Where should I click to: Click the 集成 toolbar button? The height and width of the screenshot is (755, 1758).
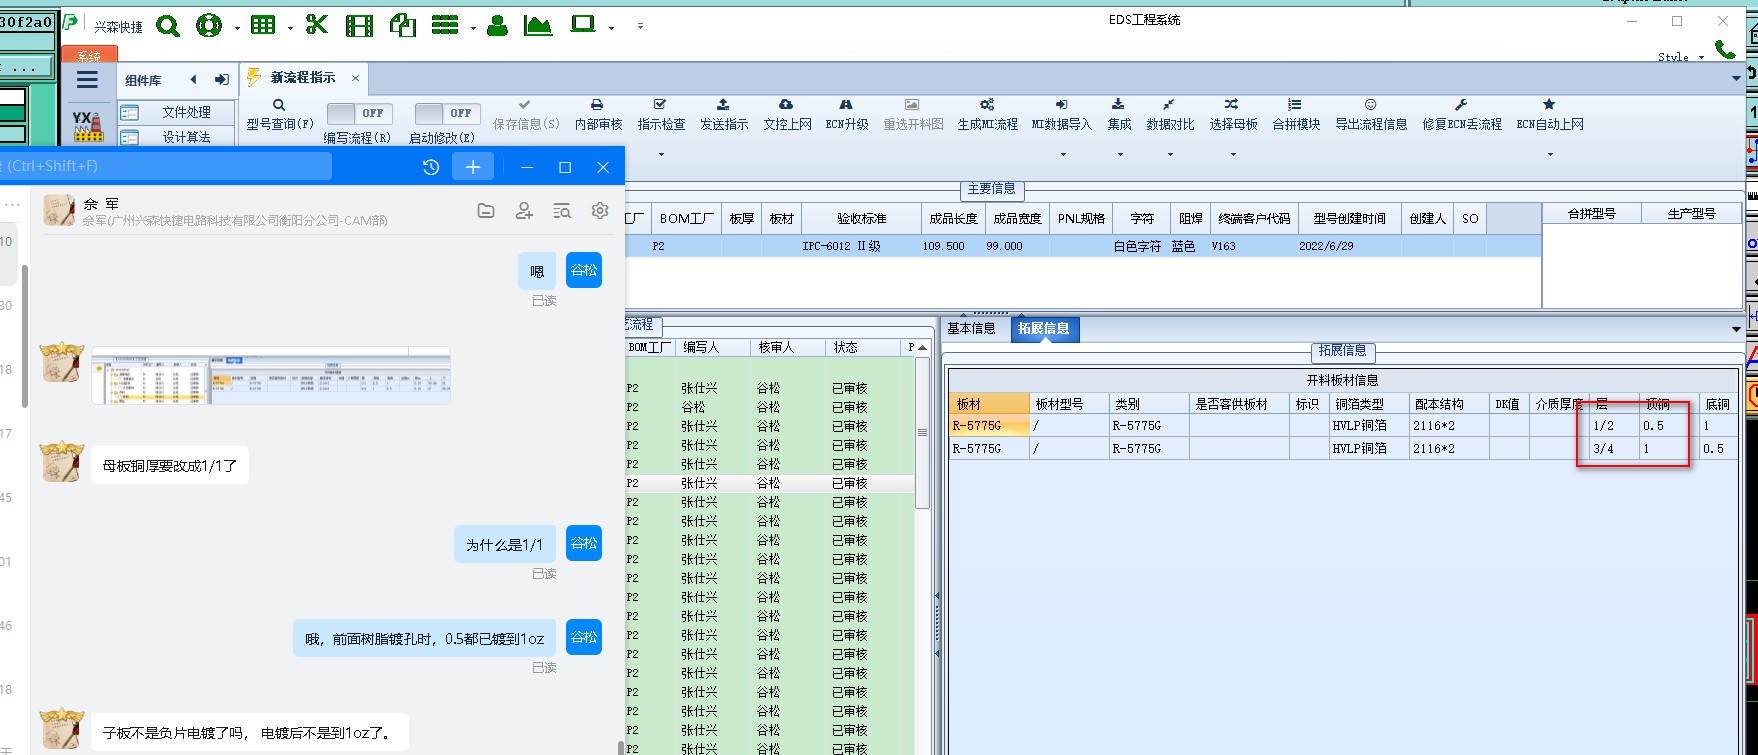[1119, 115]
